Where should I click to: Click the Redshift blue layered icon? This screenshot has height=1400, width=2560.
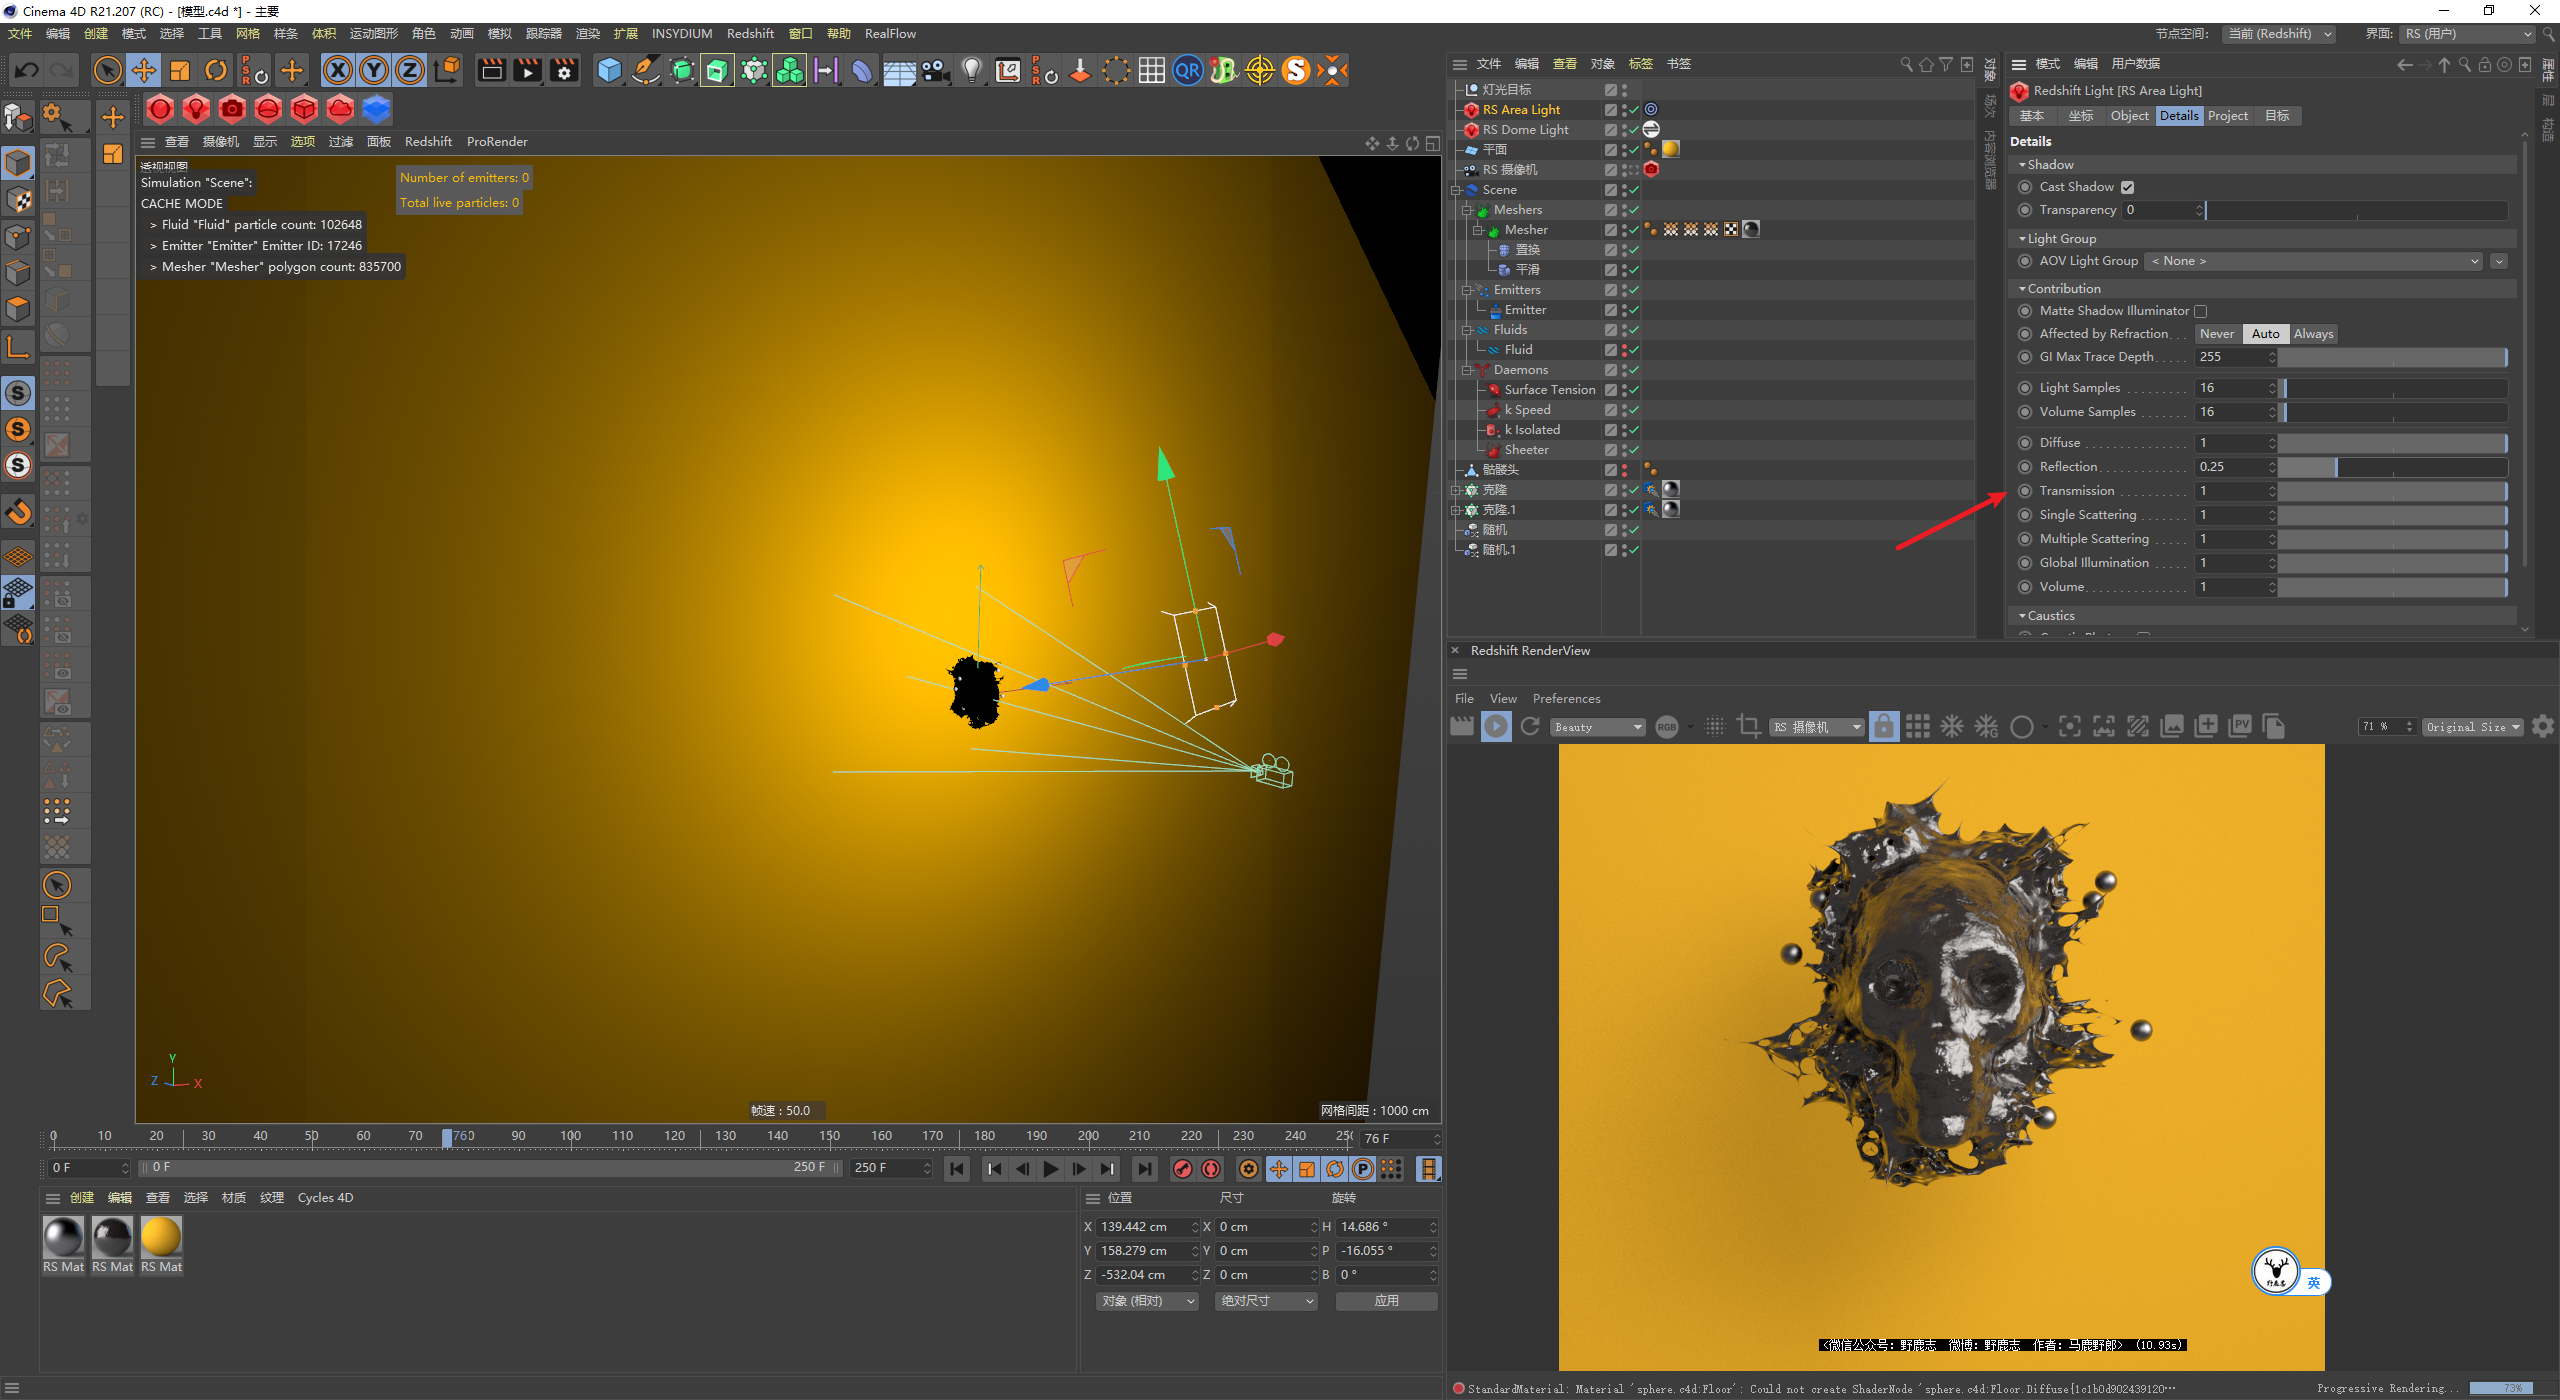point(376,108)
